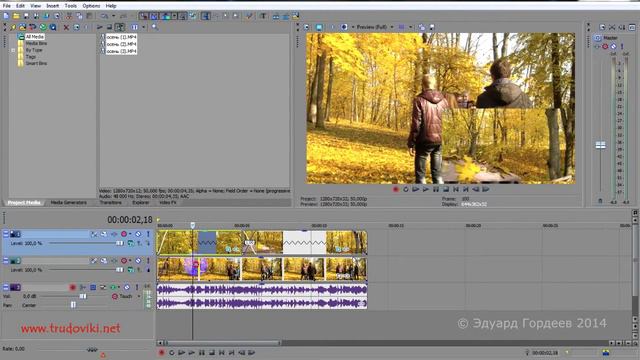Click Import Media in Project Media toolbar
The width and height of the screenshot is (640, 360).
click(x=22, y=27)
